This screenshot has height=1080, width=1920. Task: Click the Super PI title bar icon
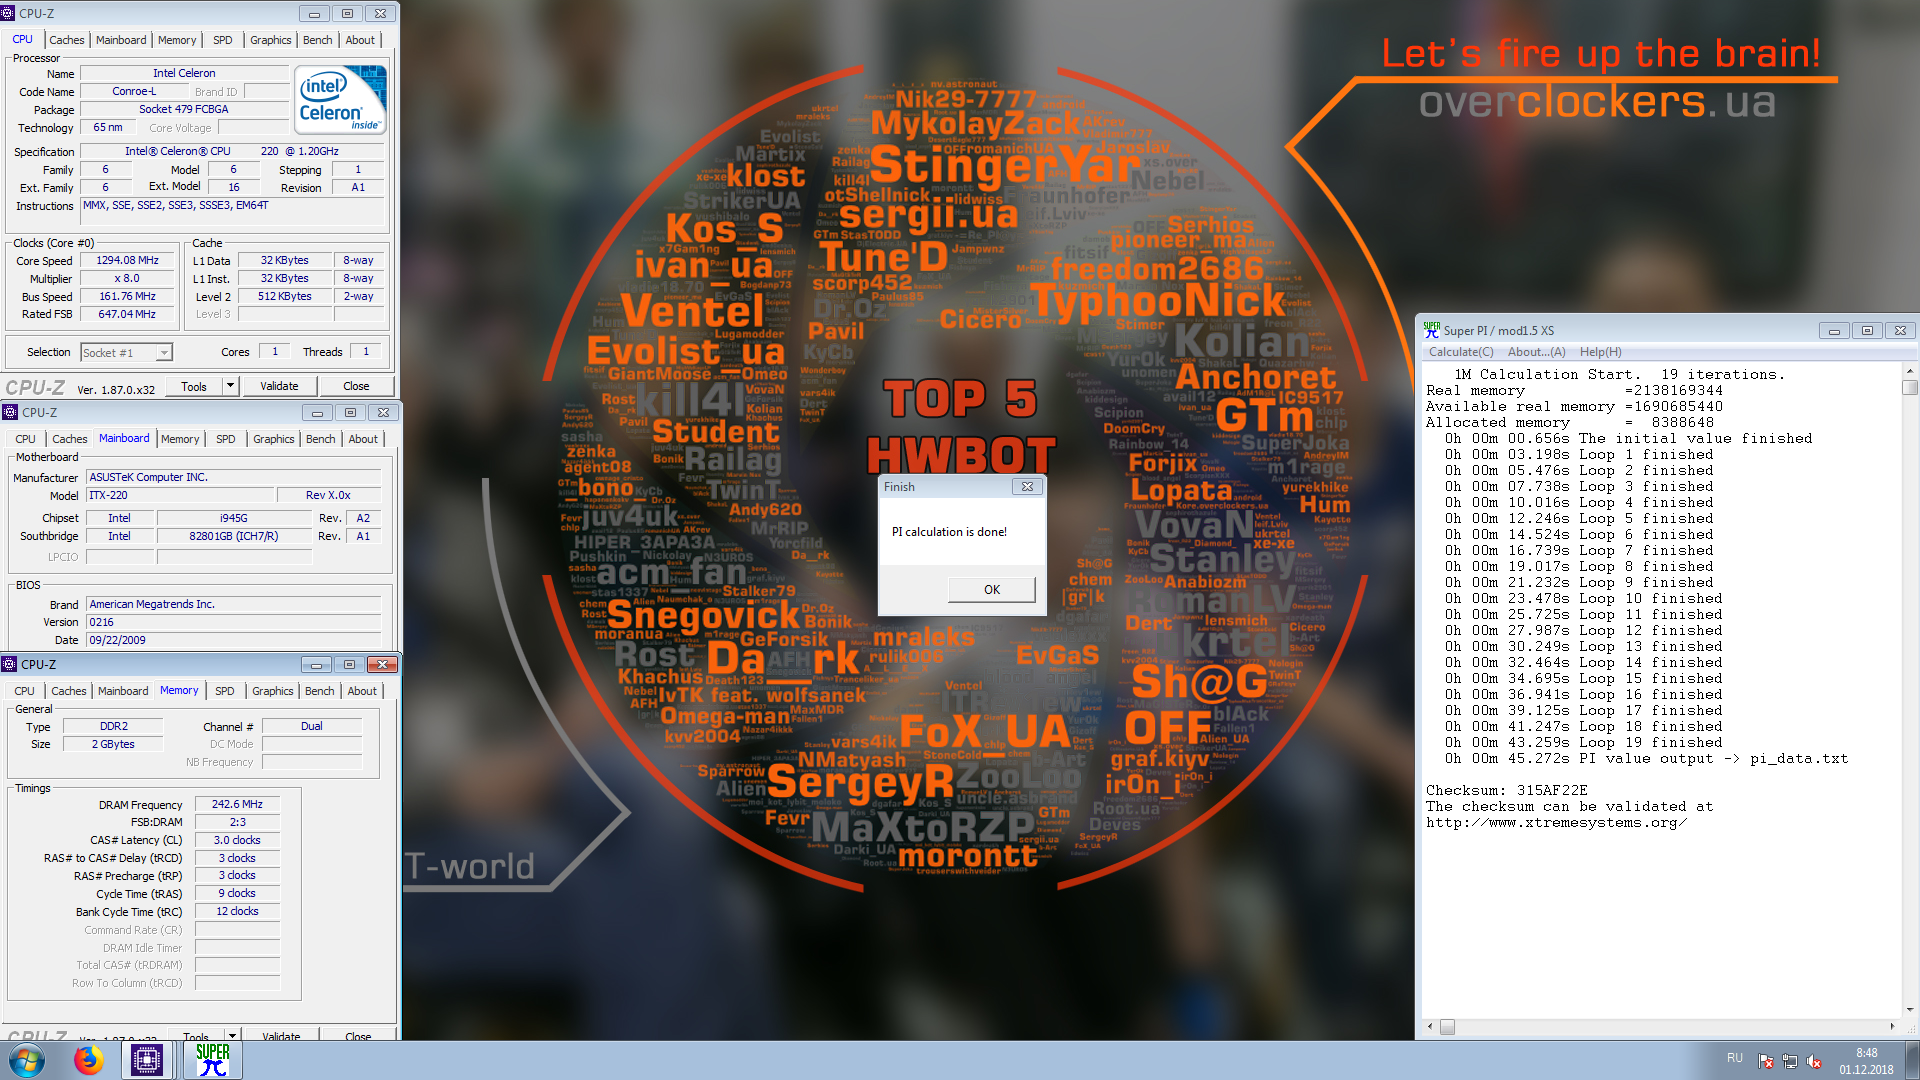pyautogui.click(x=1431, y=330)
